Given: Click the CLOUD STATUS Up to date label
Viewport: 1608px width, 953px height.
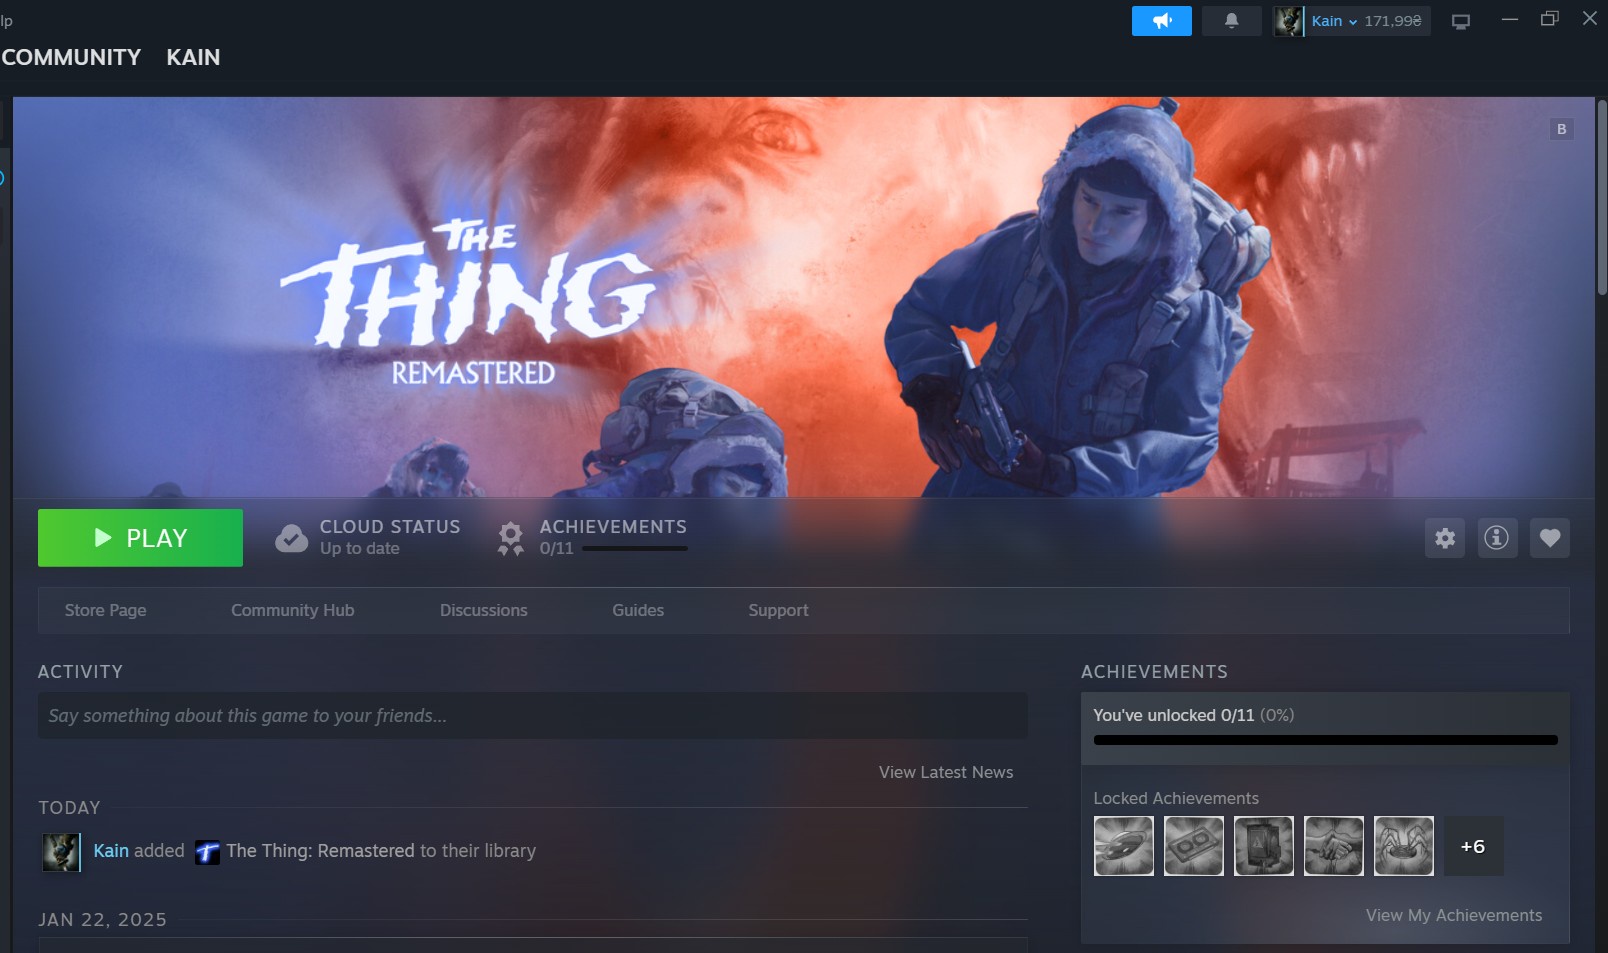Looking at the screenshot, I should (390, 537).
